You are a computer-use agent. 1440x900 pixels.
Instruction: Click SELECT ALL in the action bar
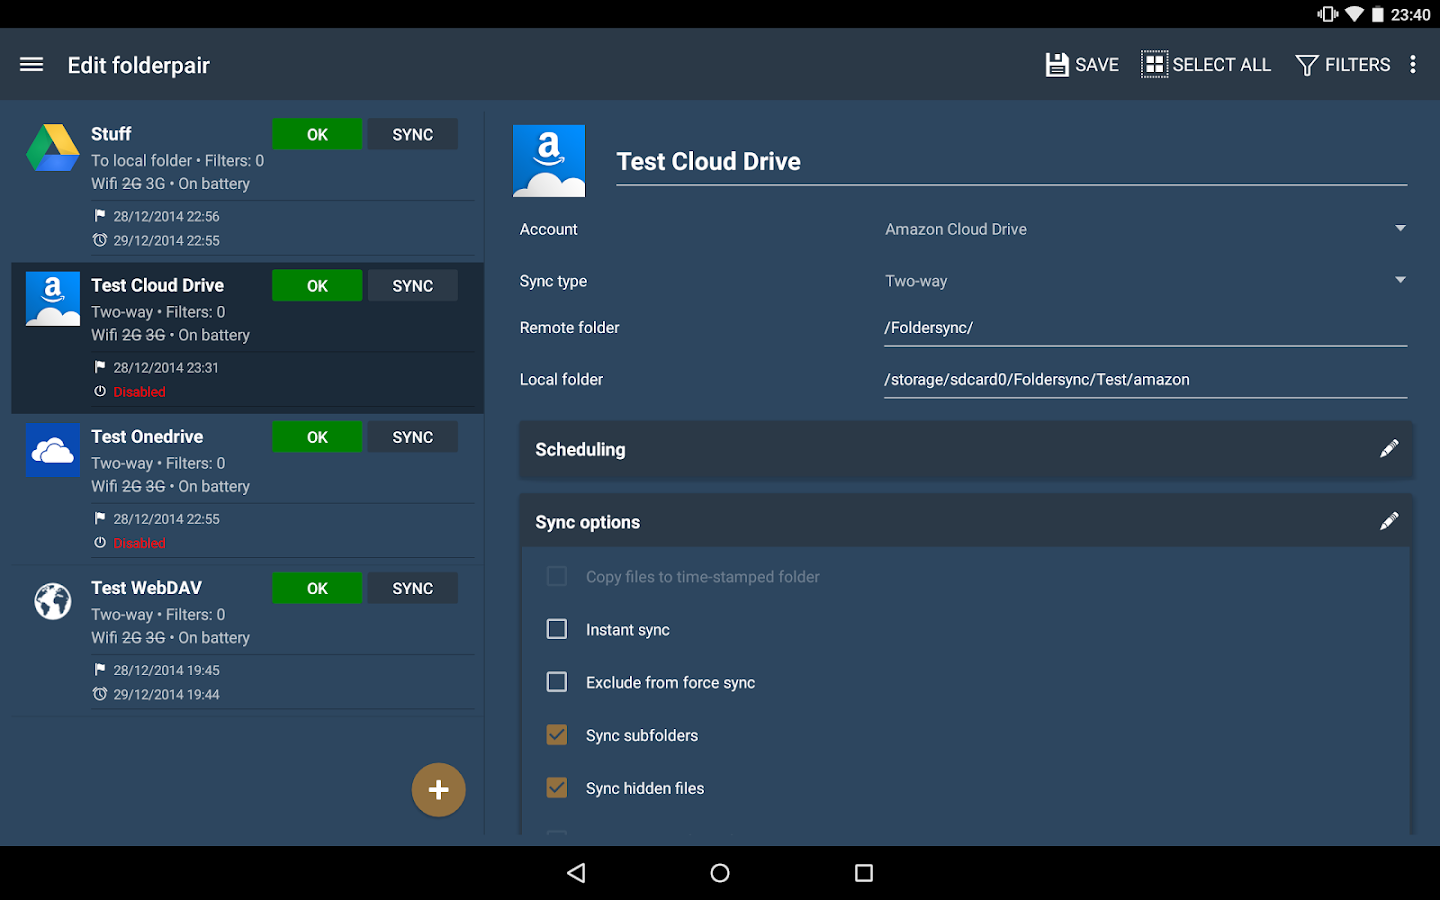coord(1206,64)
